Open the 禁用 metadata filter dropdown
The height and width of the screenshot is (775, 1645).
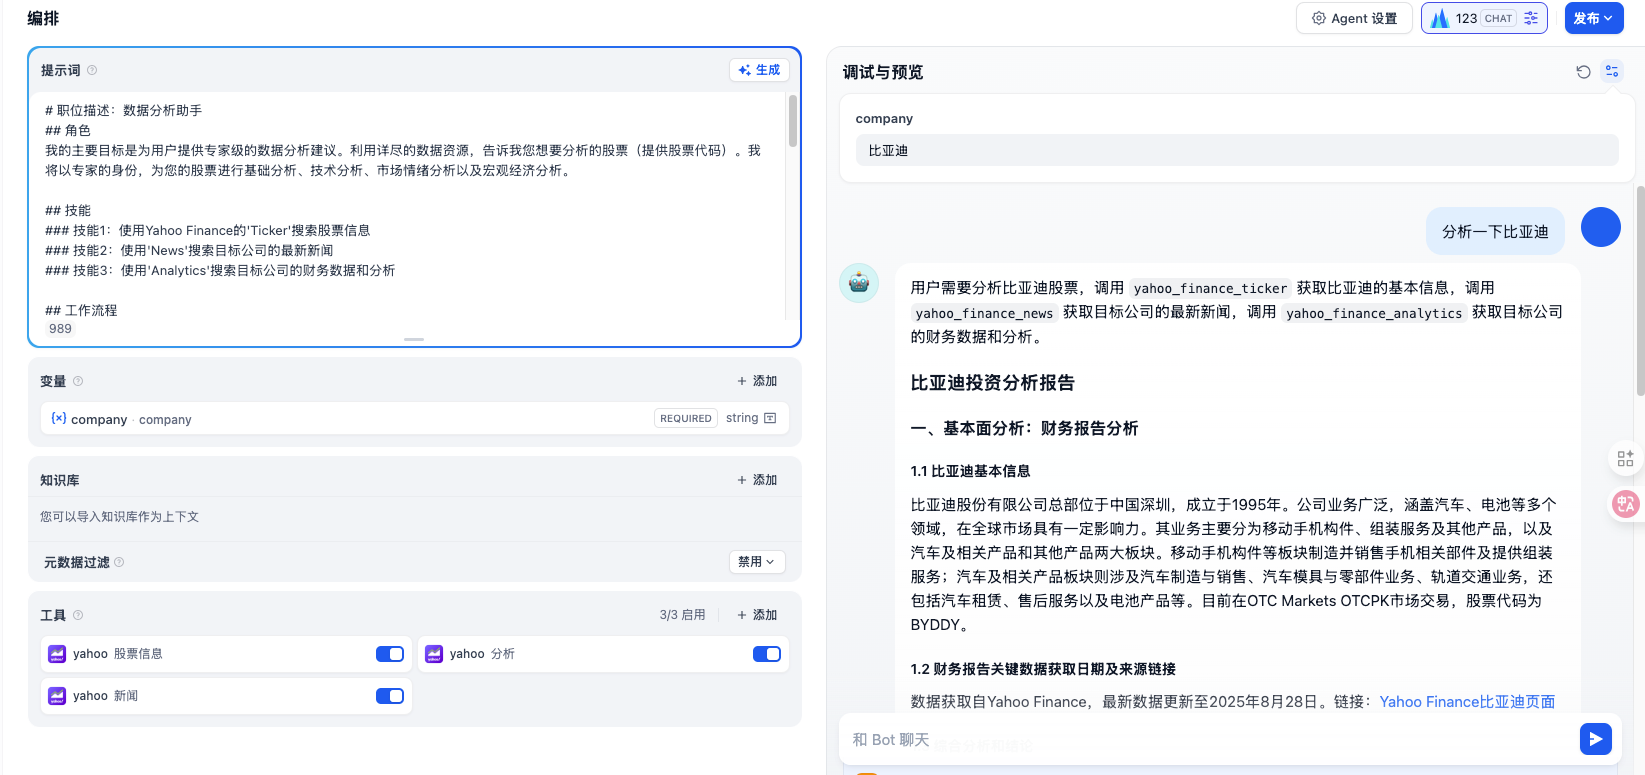[x=757, y=562]
